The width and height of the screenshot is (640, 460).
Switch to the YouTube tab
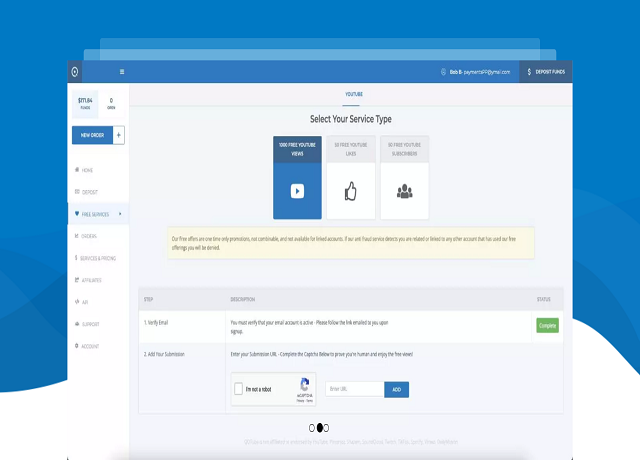pyautogui.click(x=354, y=94)
